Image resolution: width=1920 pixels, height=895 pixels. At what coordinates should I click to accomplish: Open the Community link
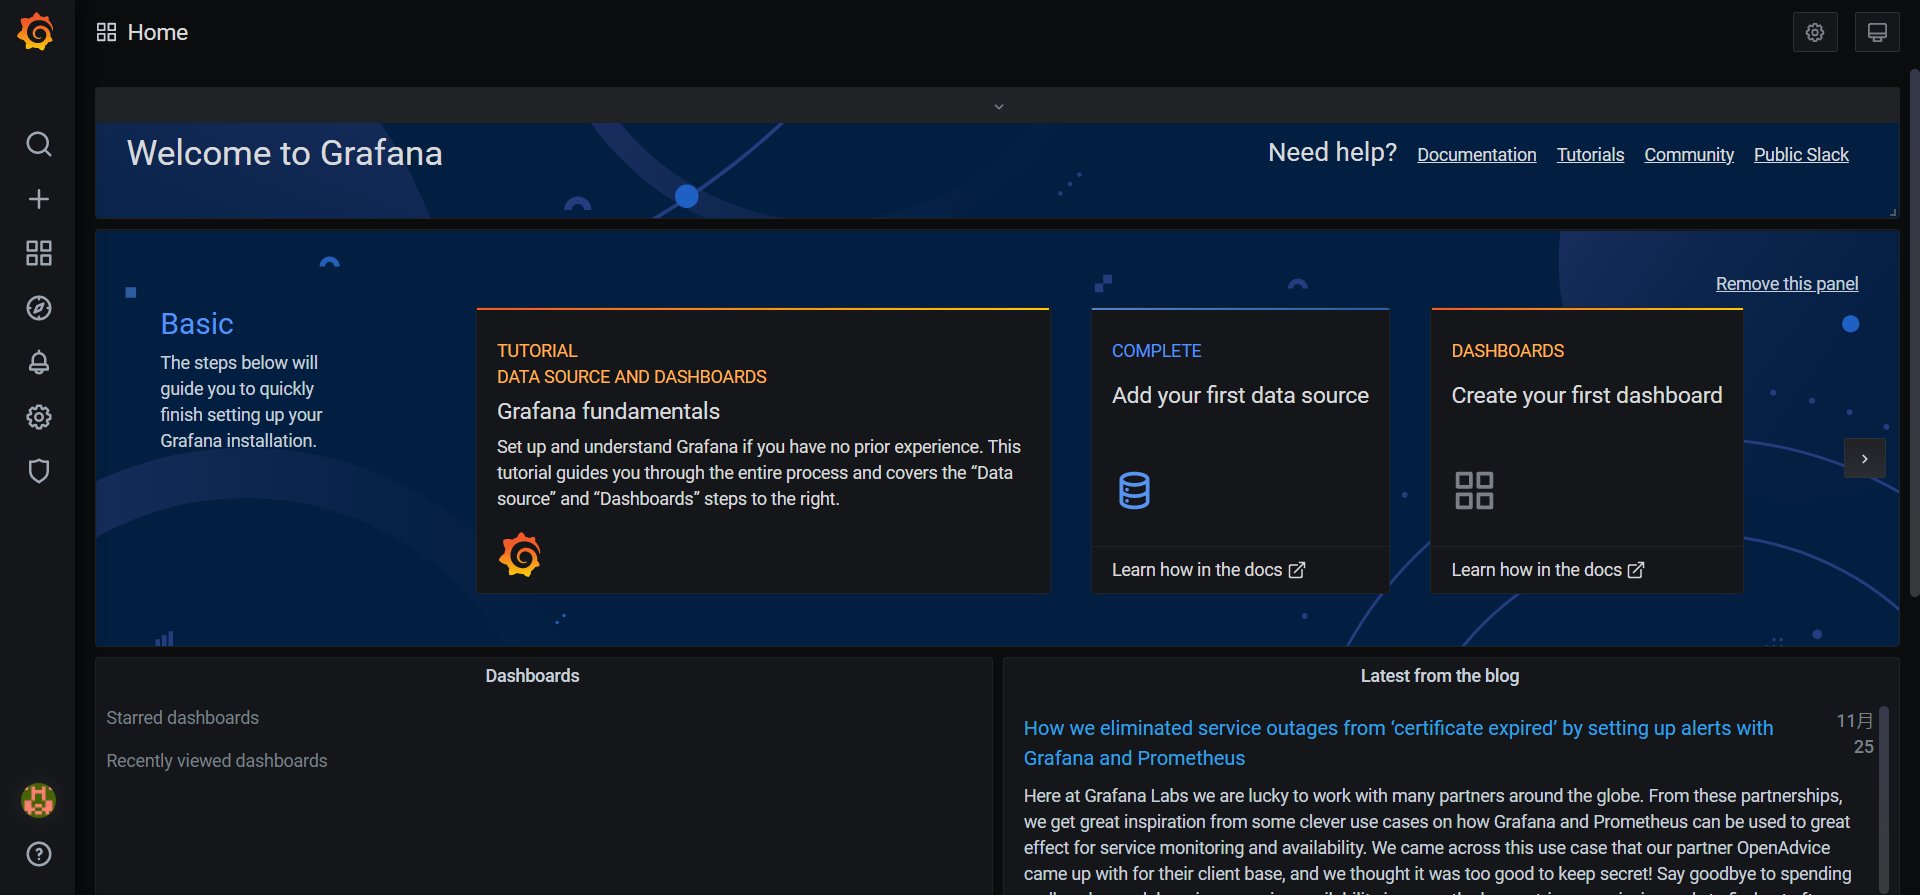click(x=1689, y=155)
